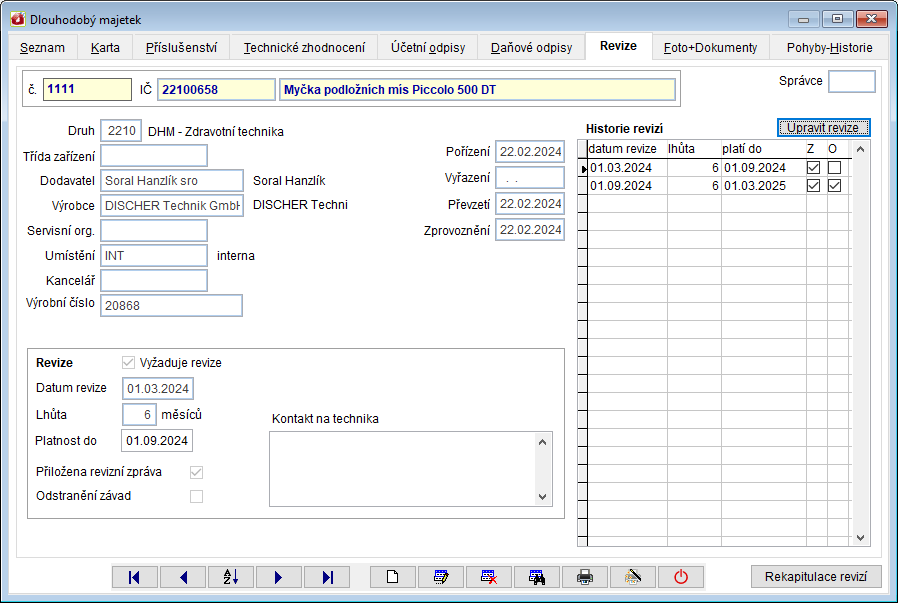Open Rekapitulace revizí
The image size is (898, 603).
click(x=816, y=577)
